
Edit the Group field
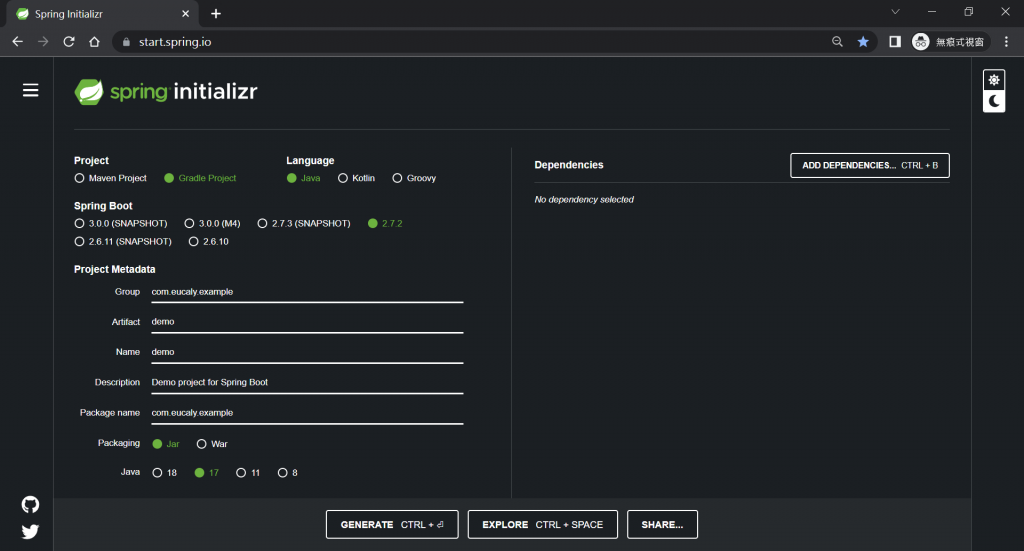pyautogui.click(x=307, y=292)
